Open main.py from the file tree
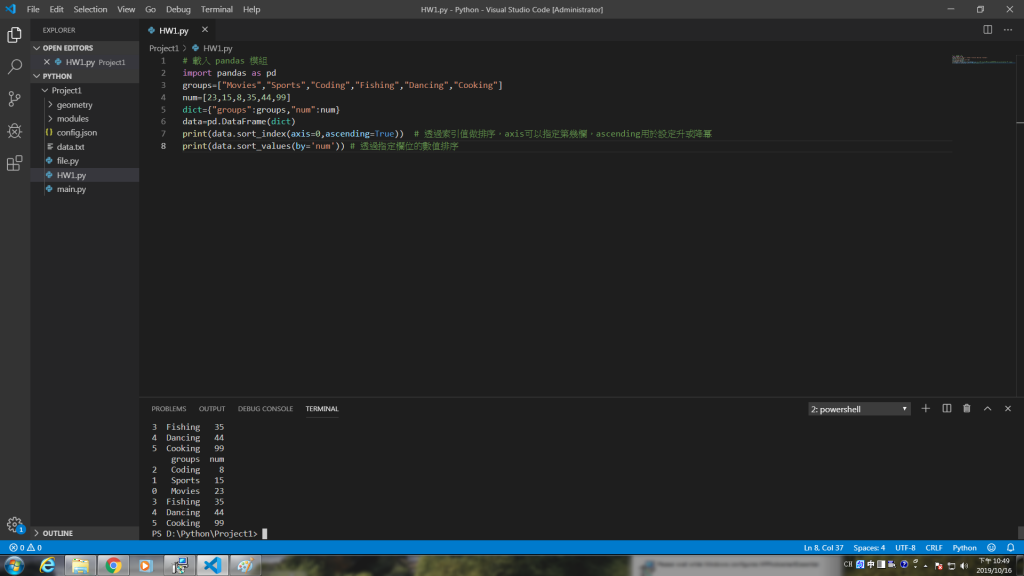Viewport: 1024px width, 576px height. coord(71,189)
